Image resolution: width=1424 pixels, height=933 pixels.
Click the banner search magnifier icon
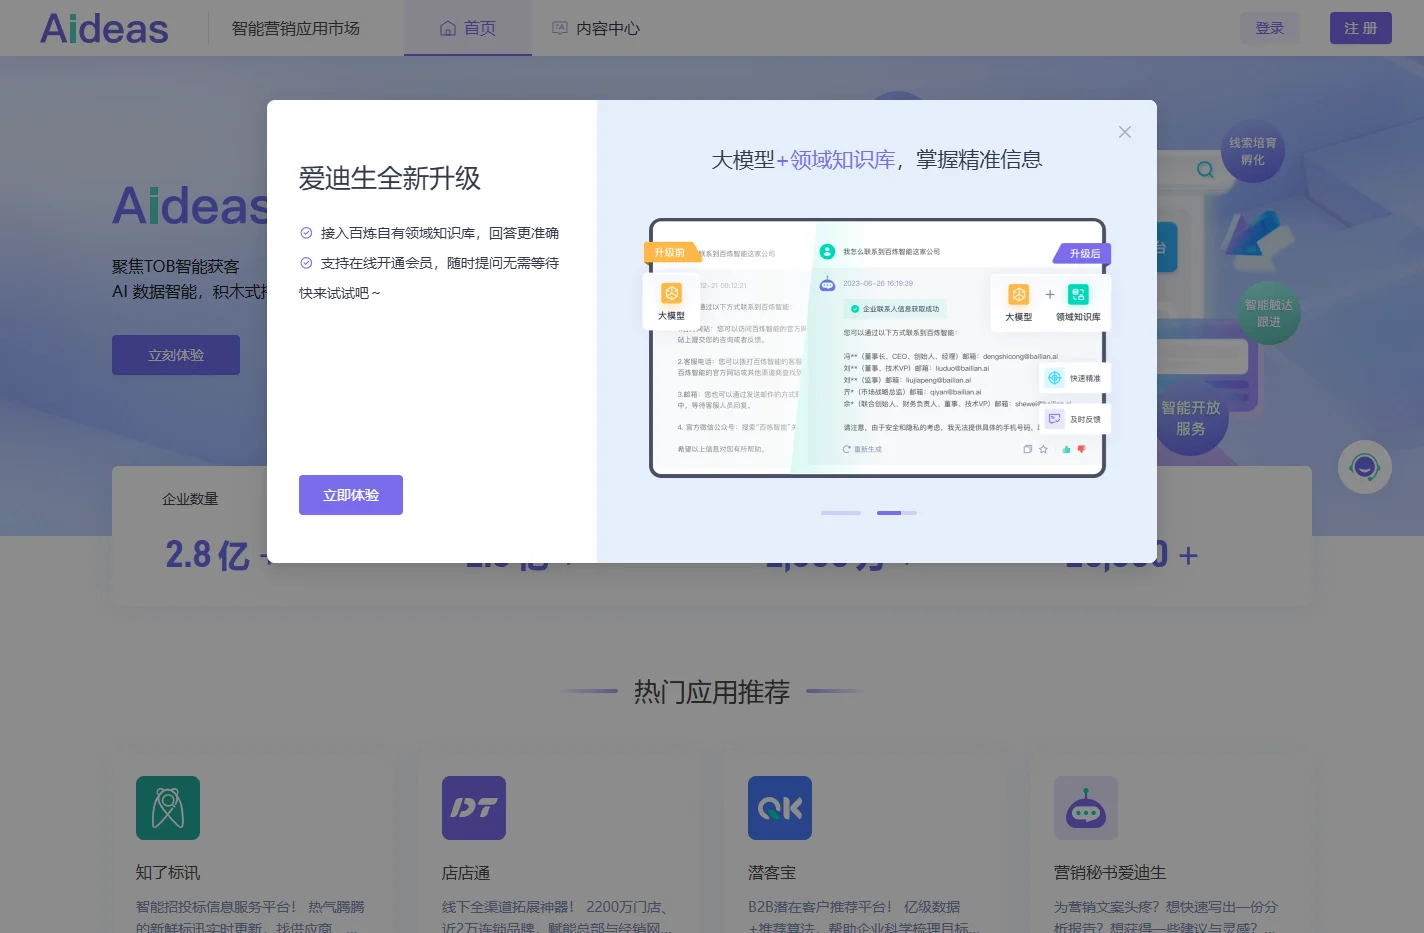click(x=1206, y=169)
